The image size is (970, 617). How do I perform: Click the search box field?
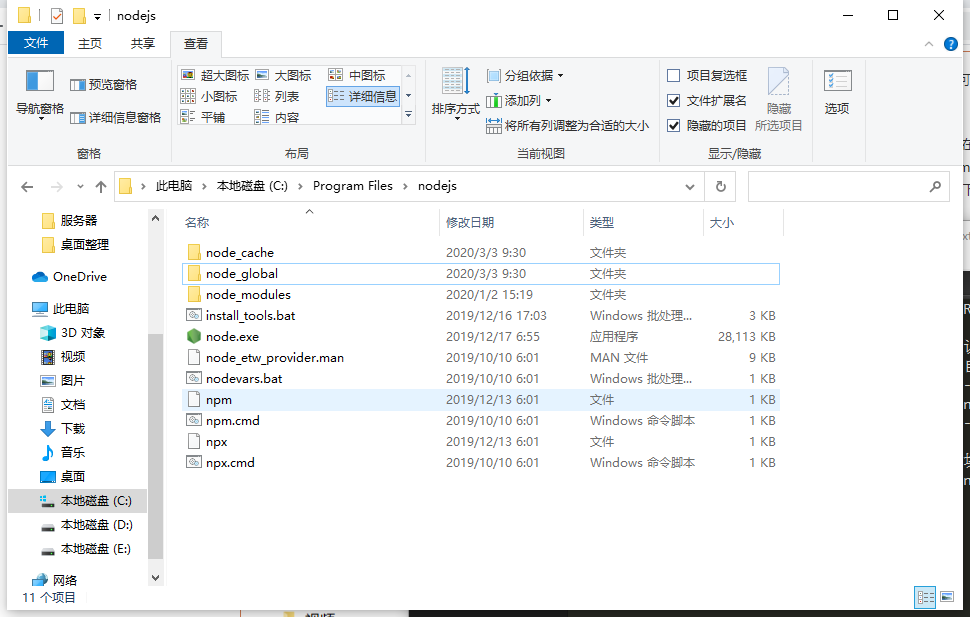click(848, 186)
